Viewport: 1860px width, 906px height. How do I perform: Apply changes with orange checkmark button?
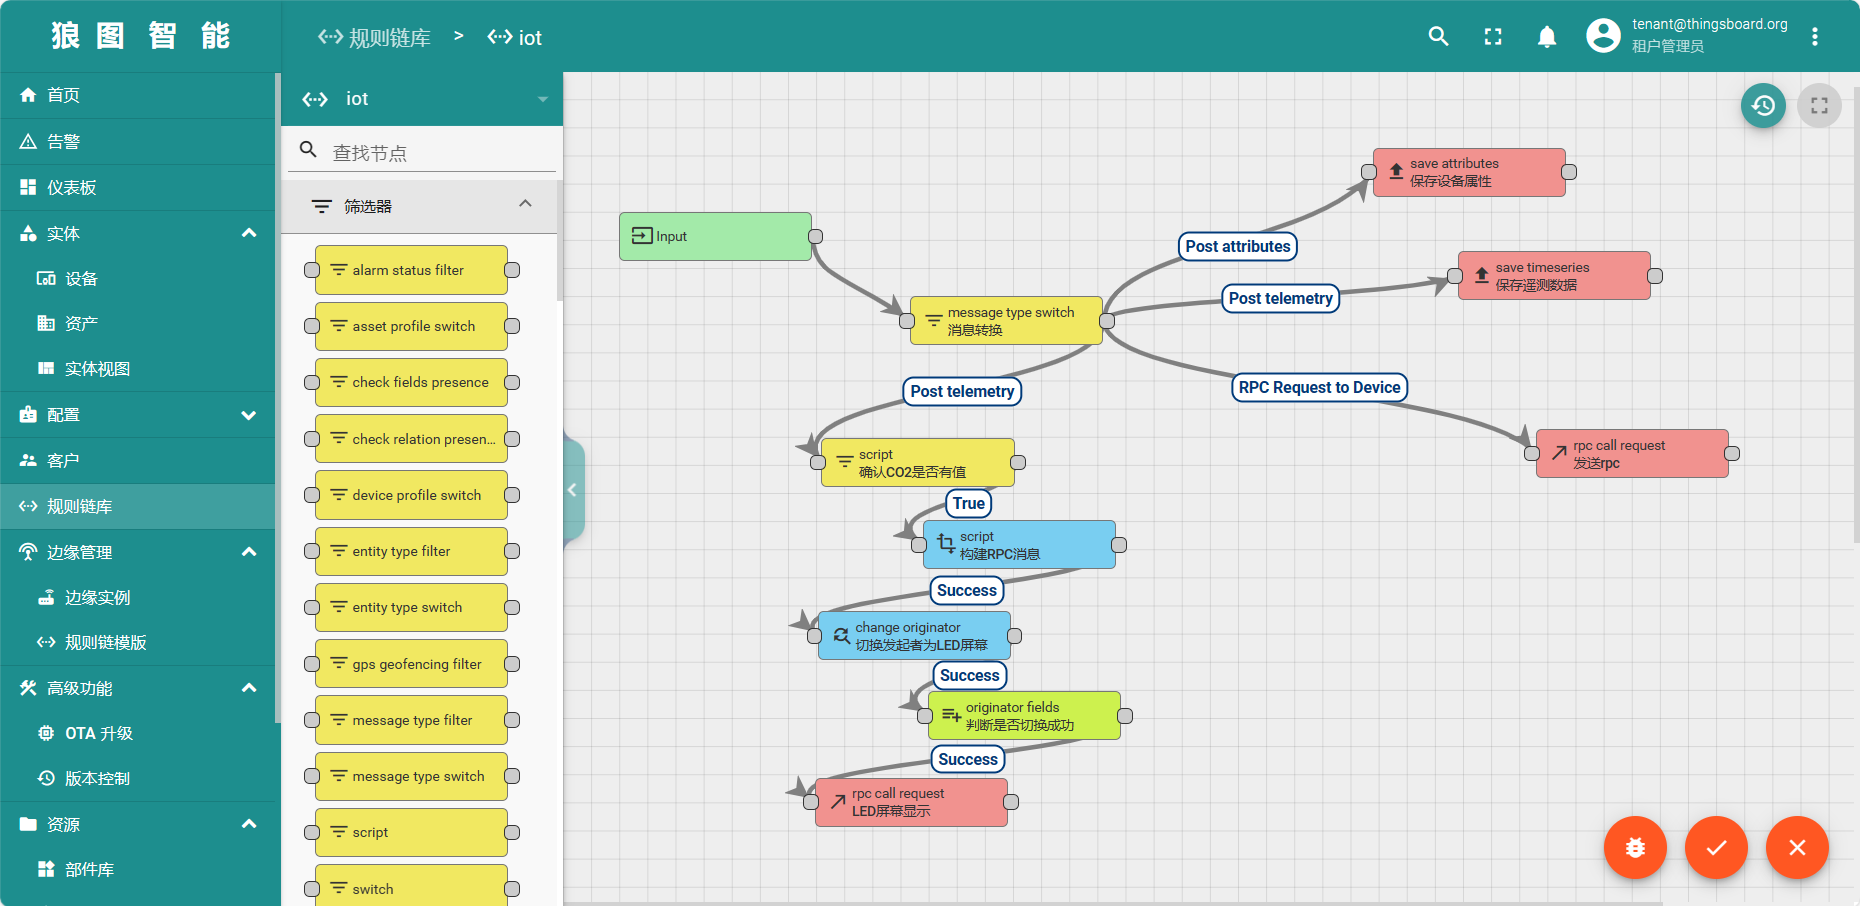[x=1716, y=848]
